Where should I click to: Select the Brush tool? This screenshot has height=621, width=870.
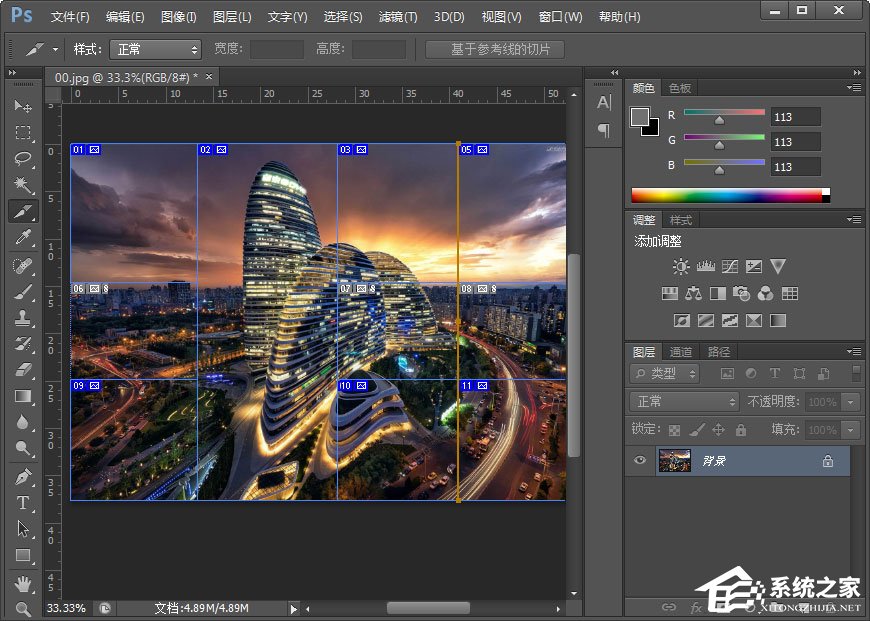pos(23,291)
